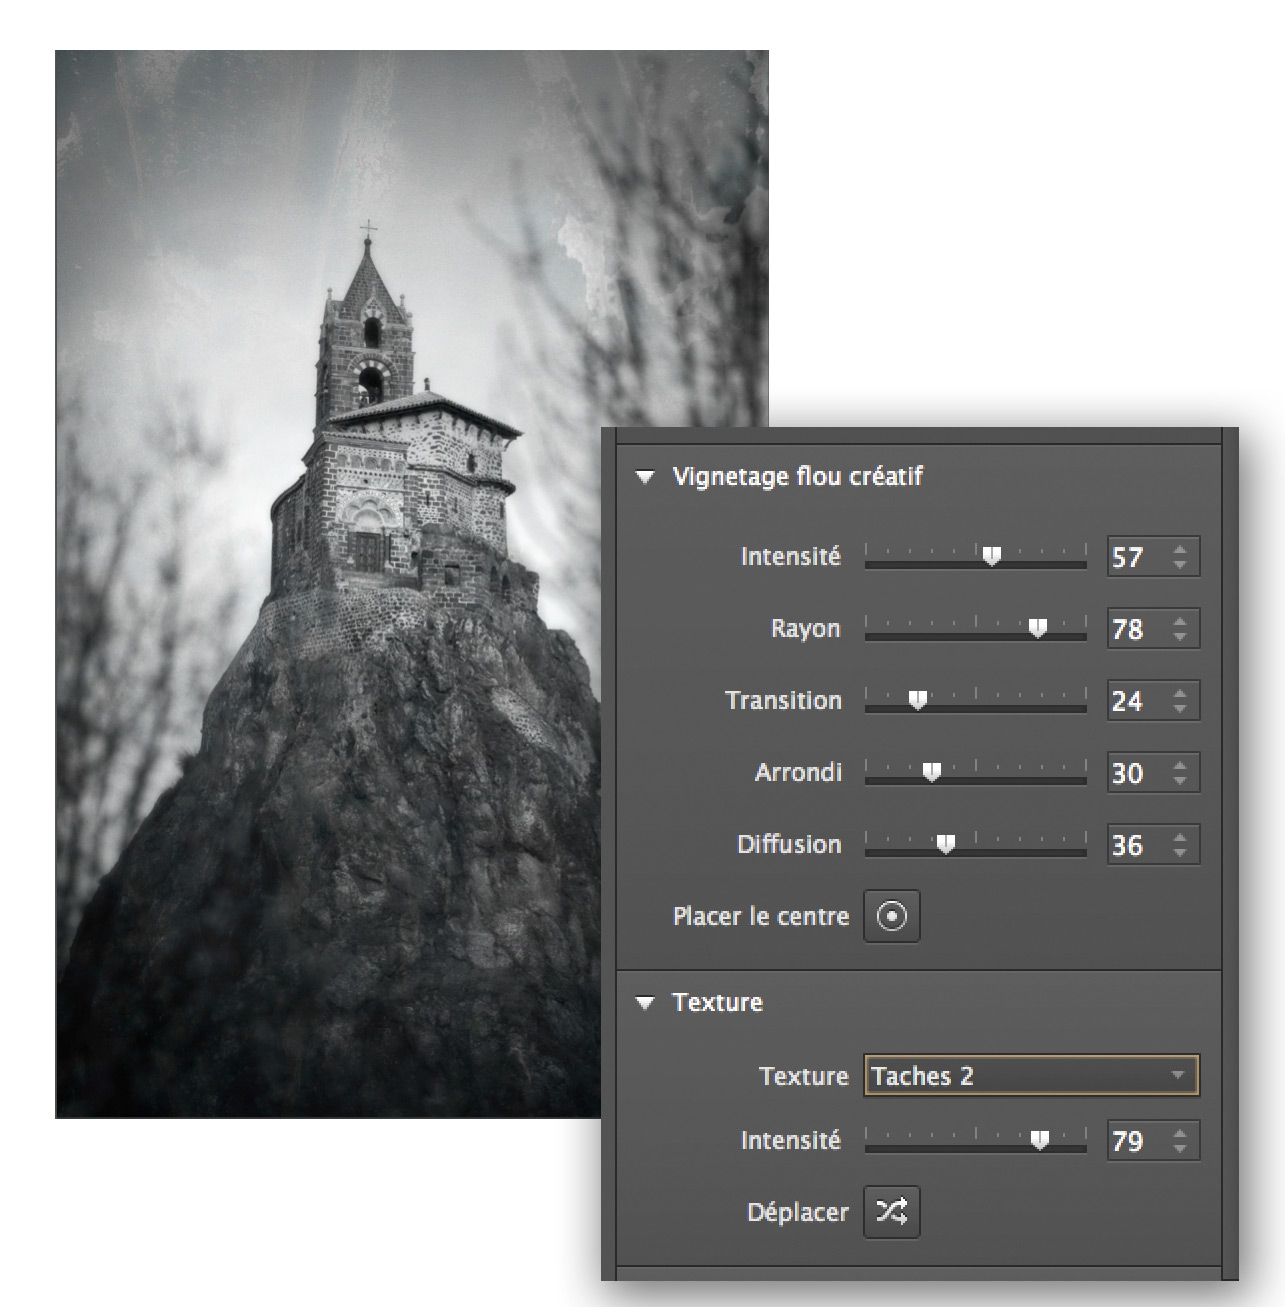Click the Rayon label
This screenshot has width=1285, height=1307.
click(x=805, y=629)
